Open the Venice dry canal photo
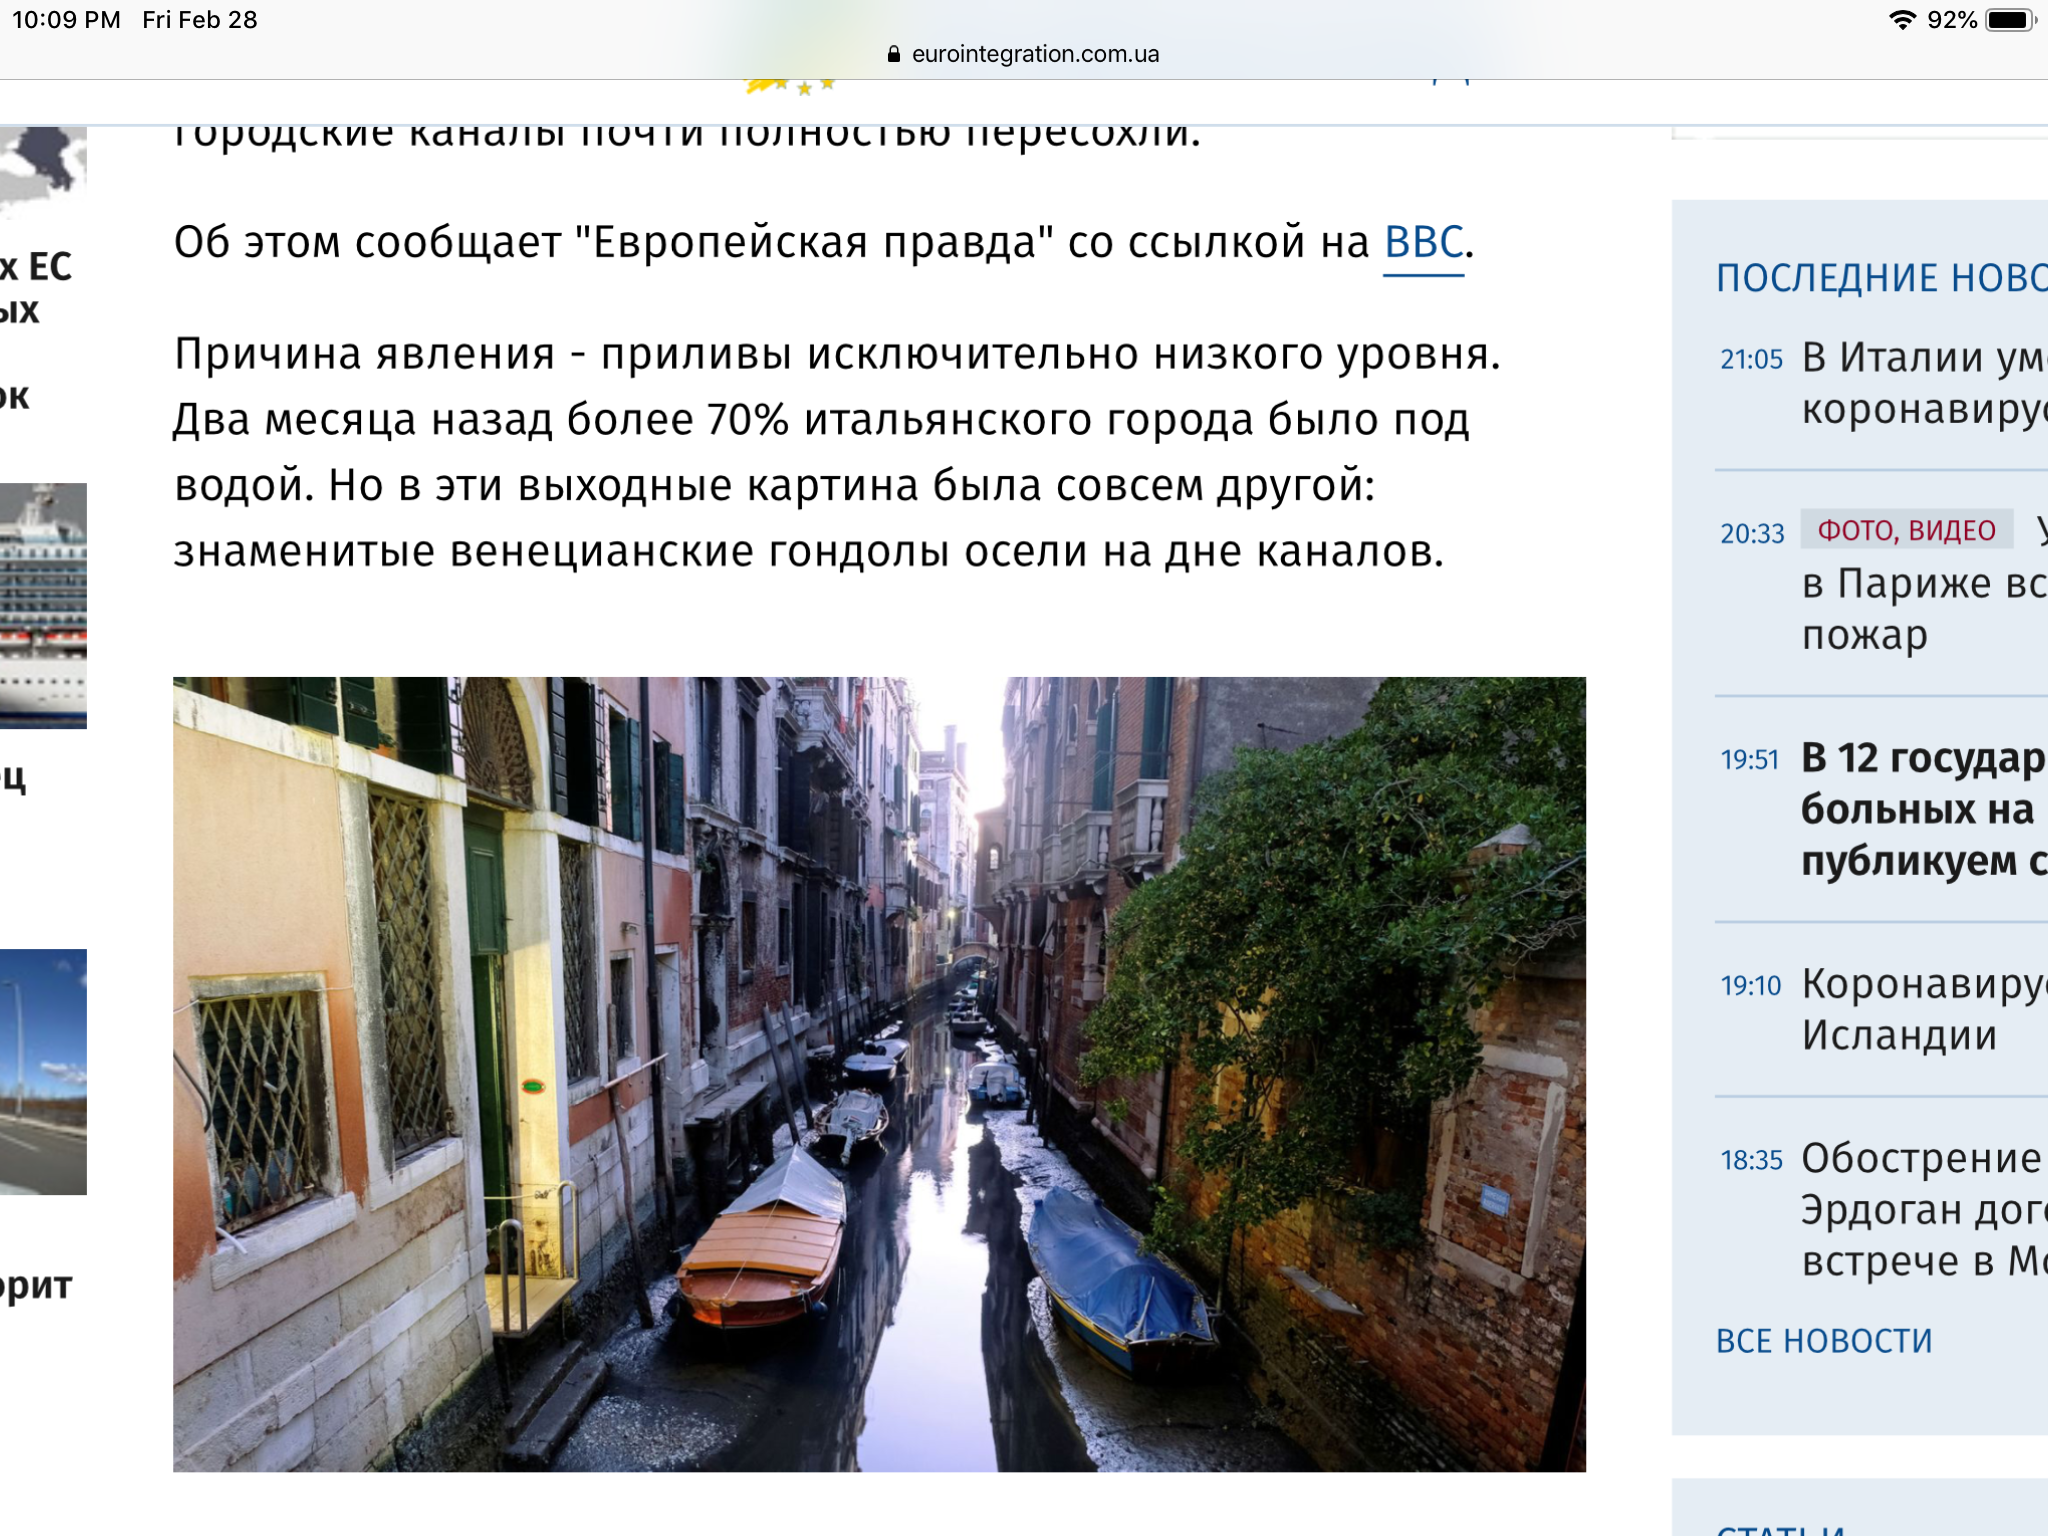Viewport: 2048px width, 1536px height. pyautogui.click(x=878, y=1073)
